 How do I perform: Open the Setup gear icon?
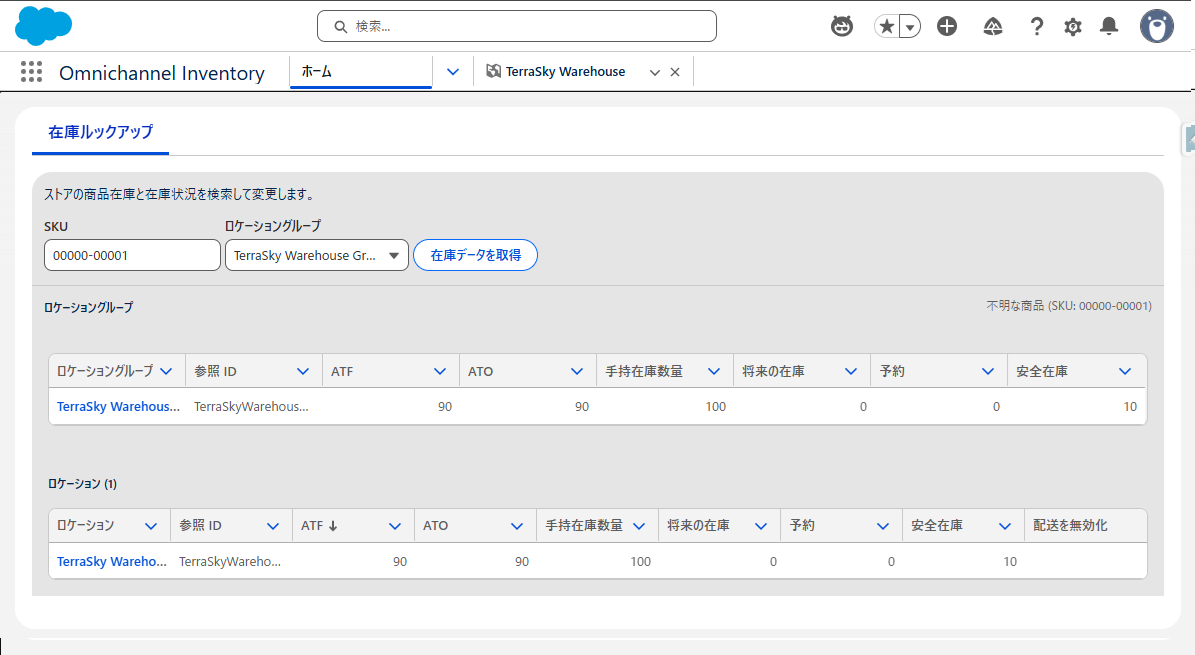click(1073, 27)
